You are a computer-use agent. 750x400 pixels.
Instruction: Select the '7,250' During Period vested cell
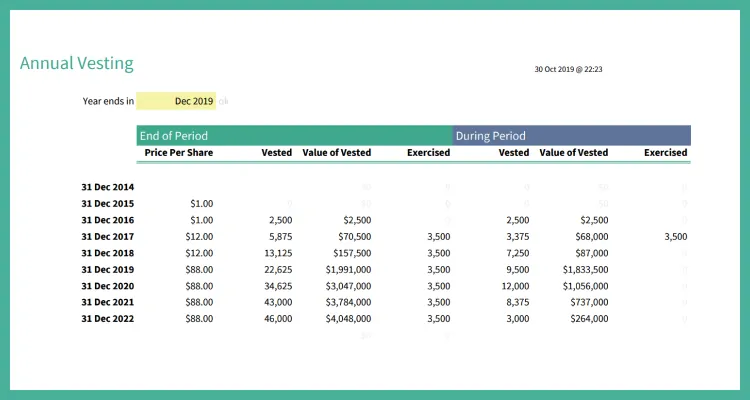tap(518, 253)
